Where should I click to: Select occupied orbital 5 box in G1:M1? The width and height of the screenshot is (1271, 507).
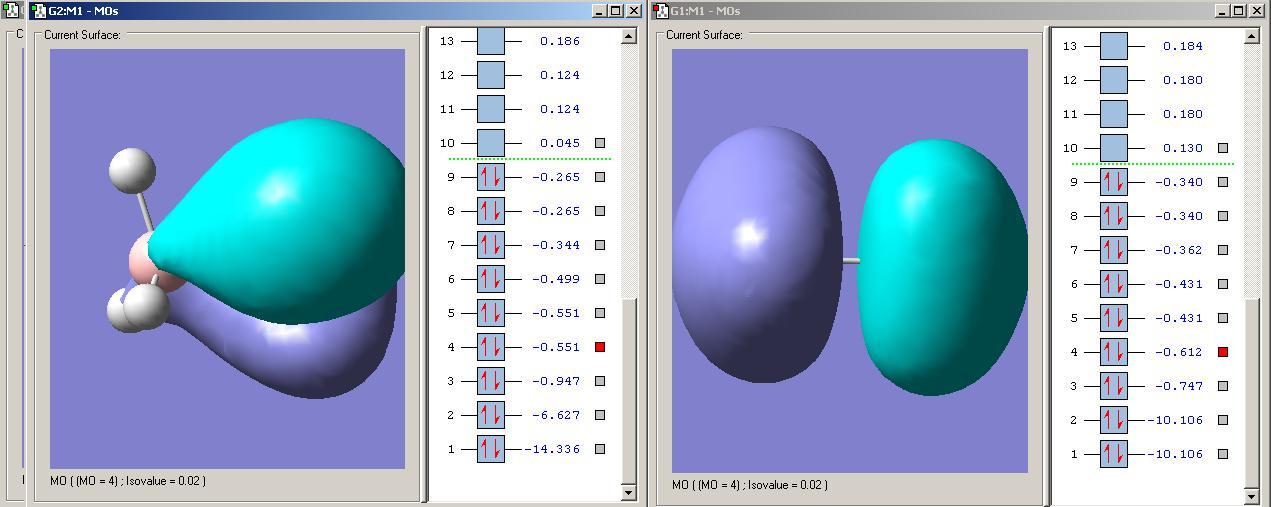click(1114, 318)
